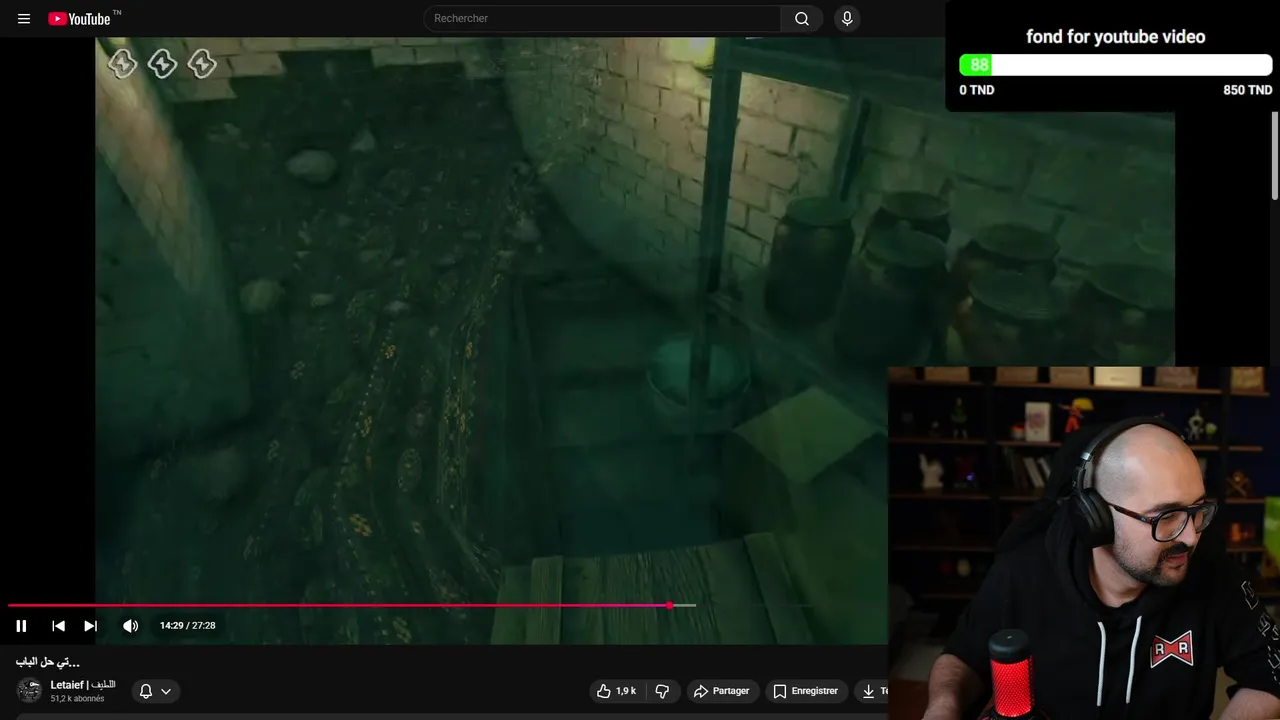Mute the video volume speaker icon

click(x=130, y=626)
